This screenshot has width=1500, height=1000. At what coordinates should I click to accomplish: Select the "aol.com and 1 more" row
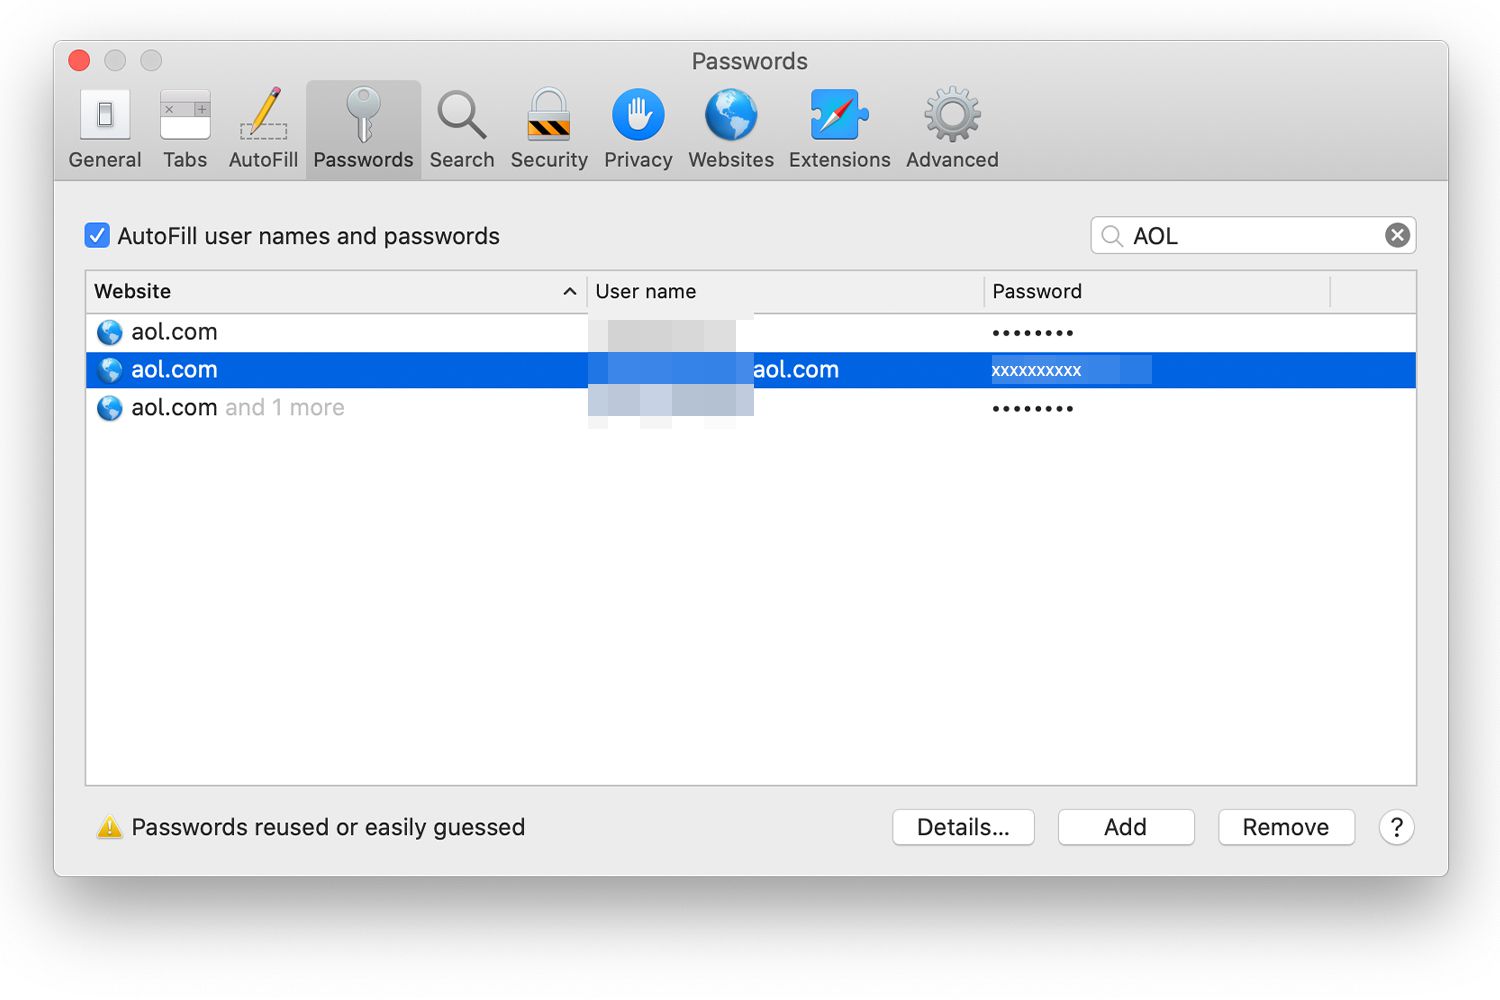coord(751,408)
